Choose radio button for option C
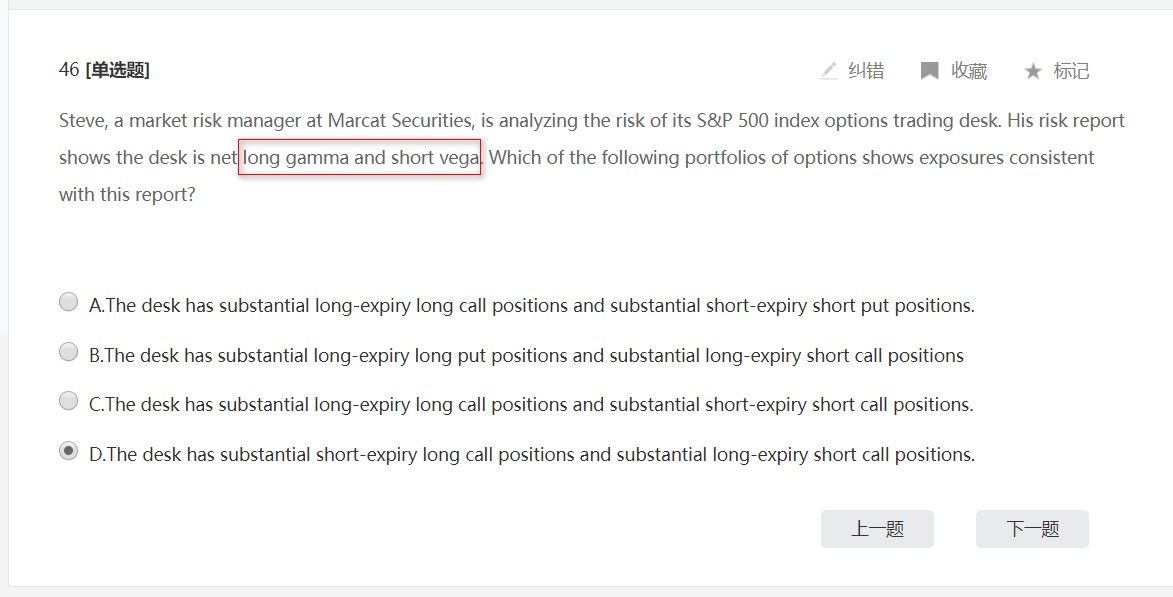The height and width of the screenshot is (597, 1173). pyautogui.click(x=68, y=401)
